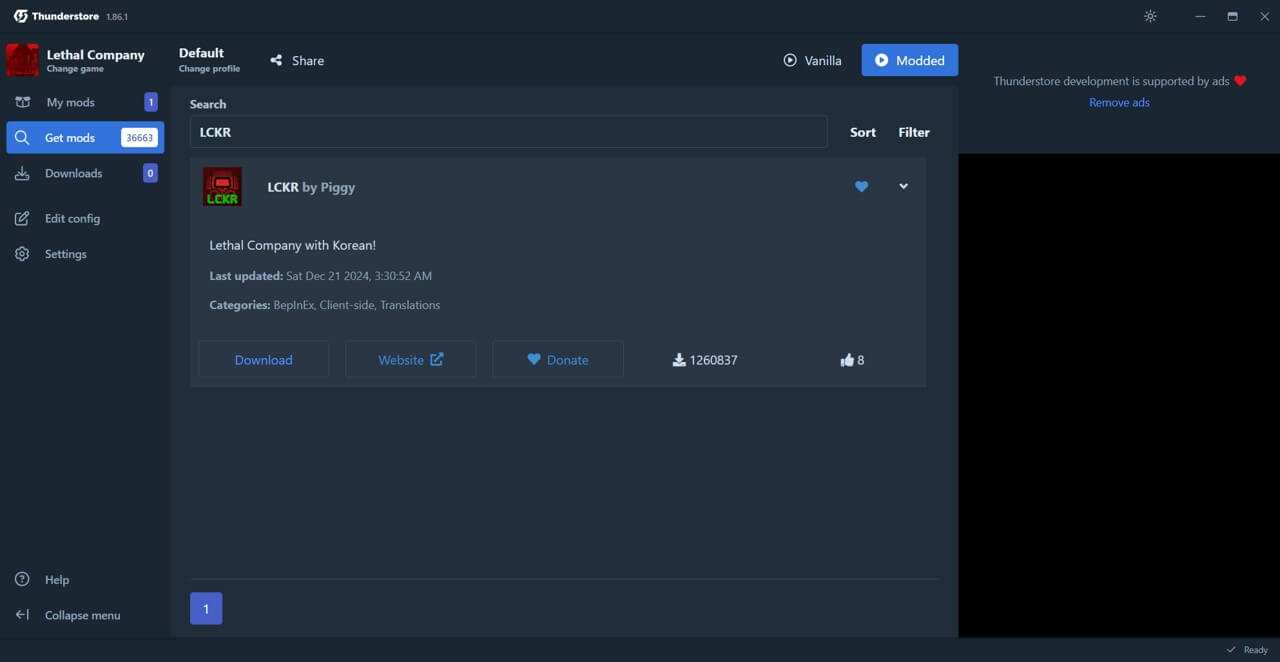1280x662 pixels.
Task: Click the play icon in Vanilla button
Action: tap(790, 60)
